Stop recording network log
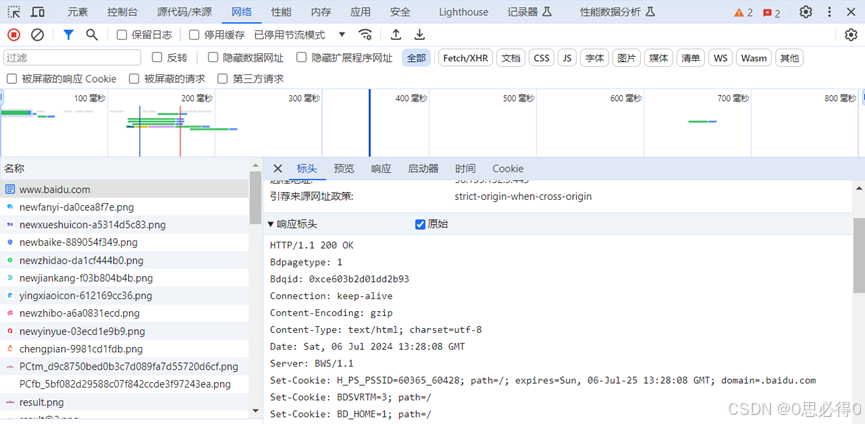The image size is (865, 424). (14, 35)
